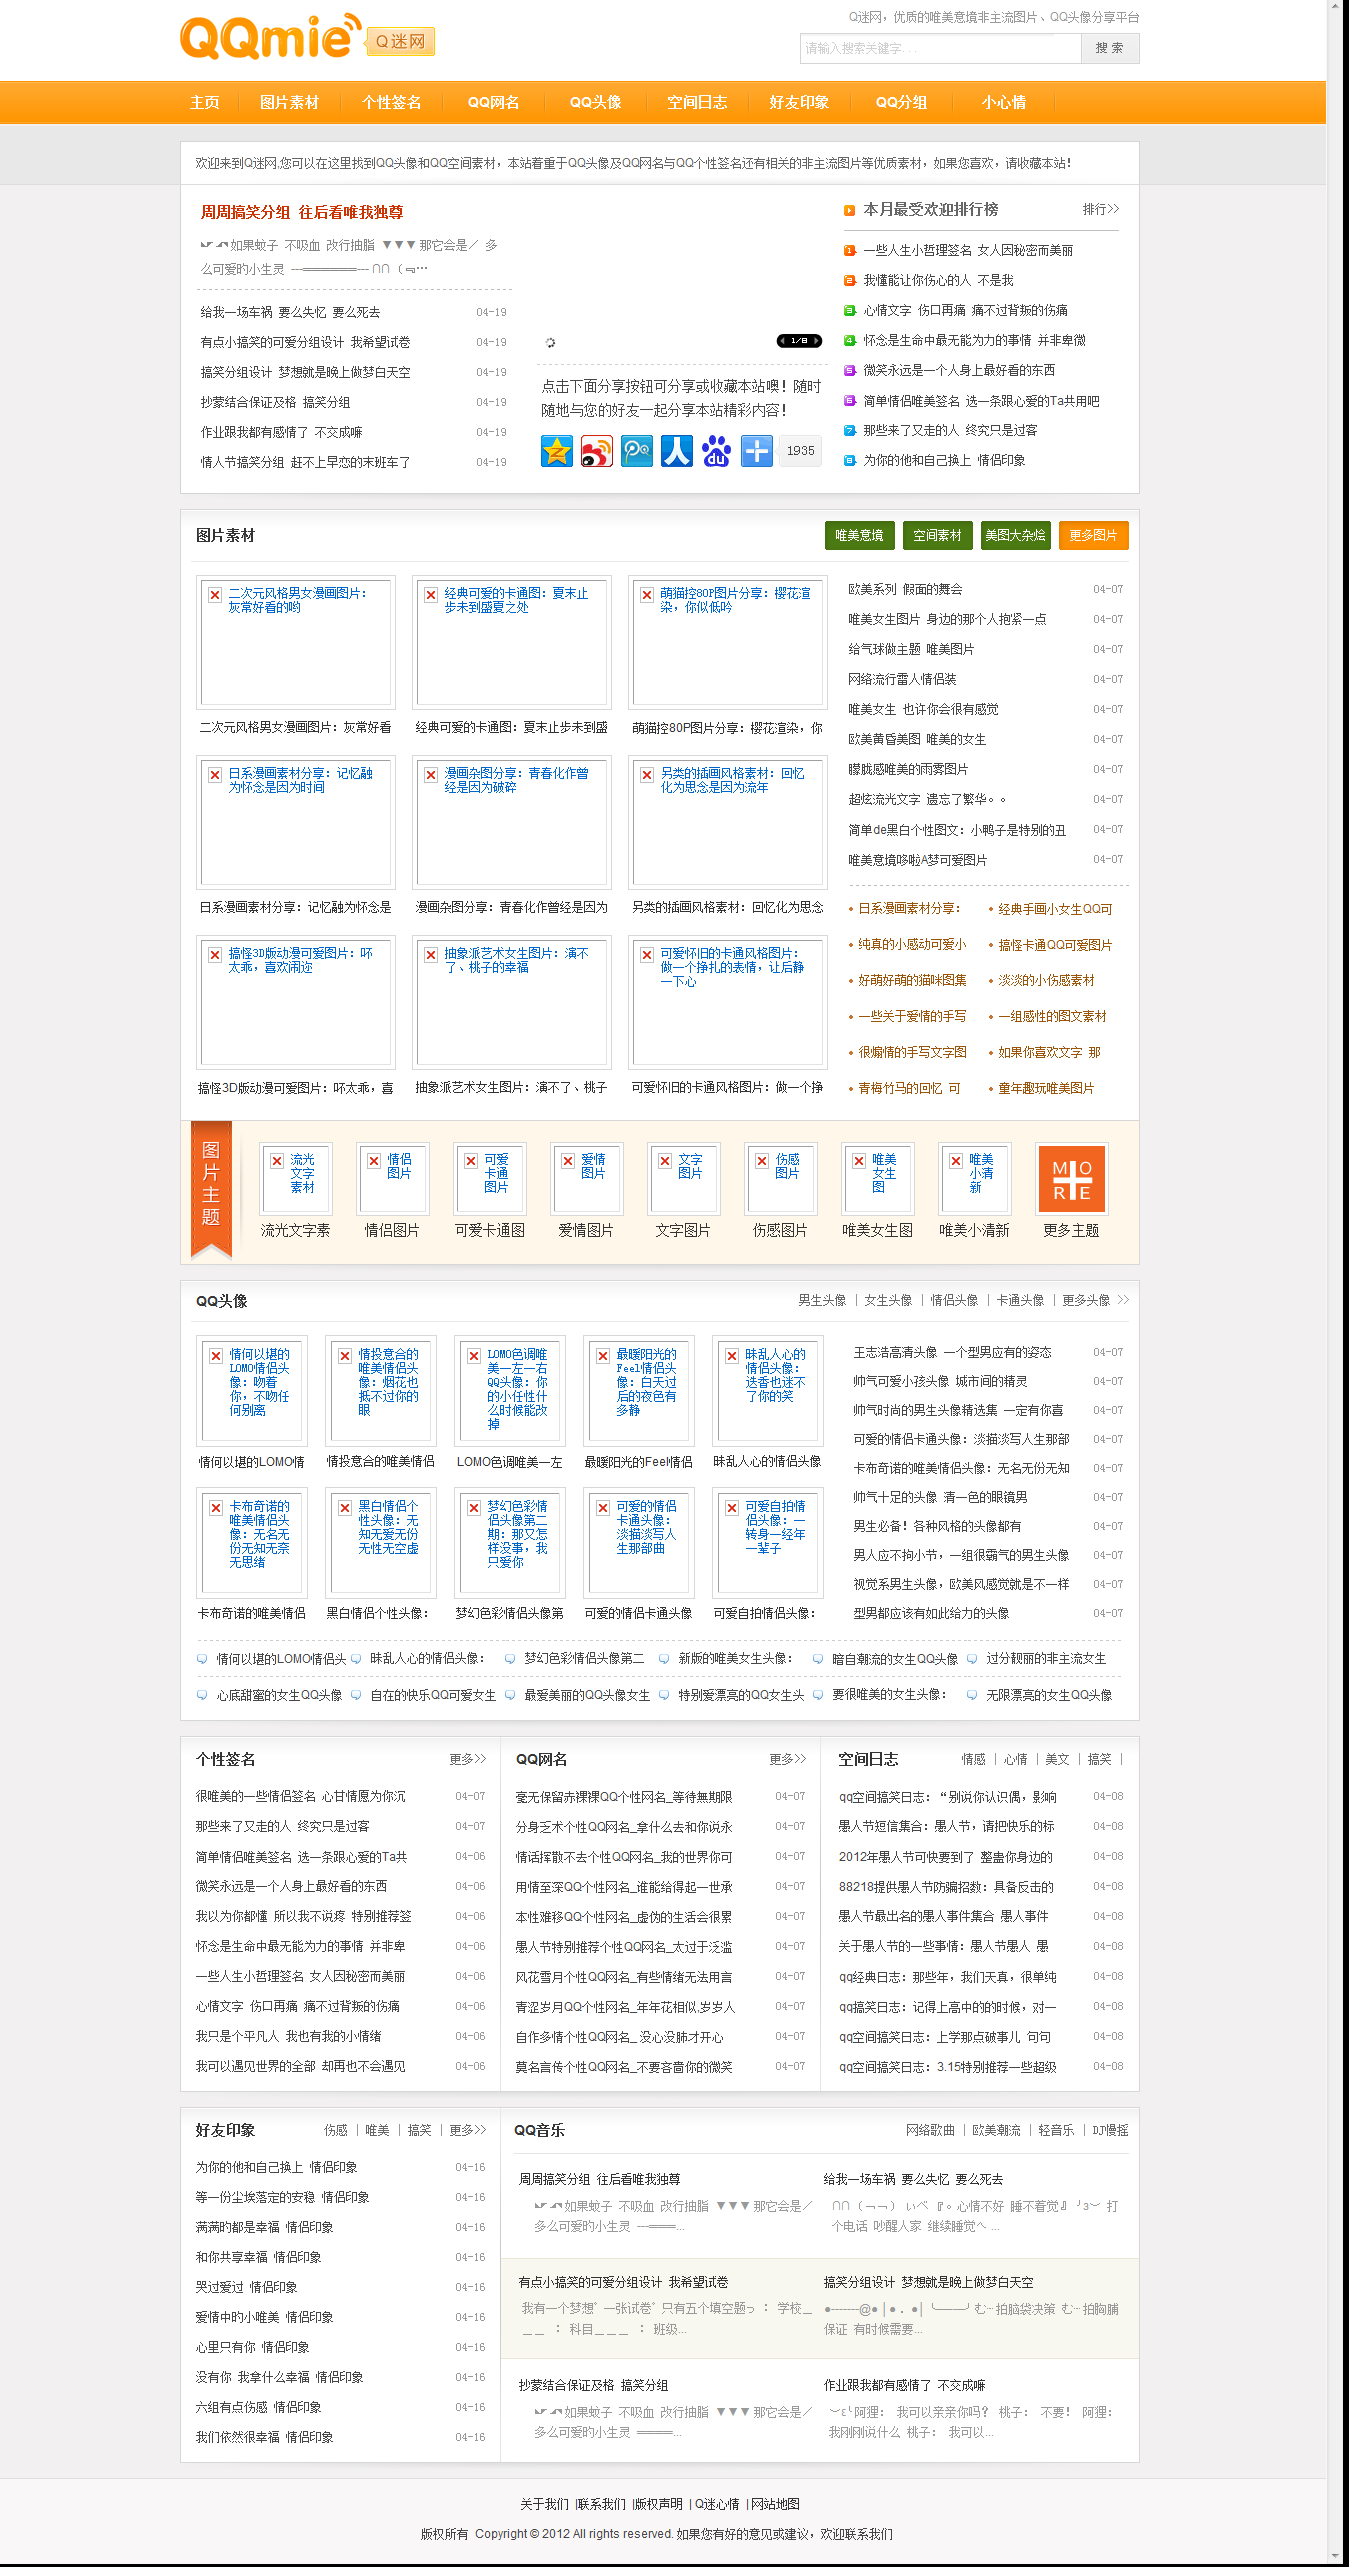
Task: Open 网络歌曲 in QQ音乐 section
Action: tap(930, 2130)
